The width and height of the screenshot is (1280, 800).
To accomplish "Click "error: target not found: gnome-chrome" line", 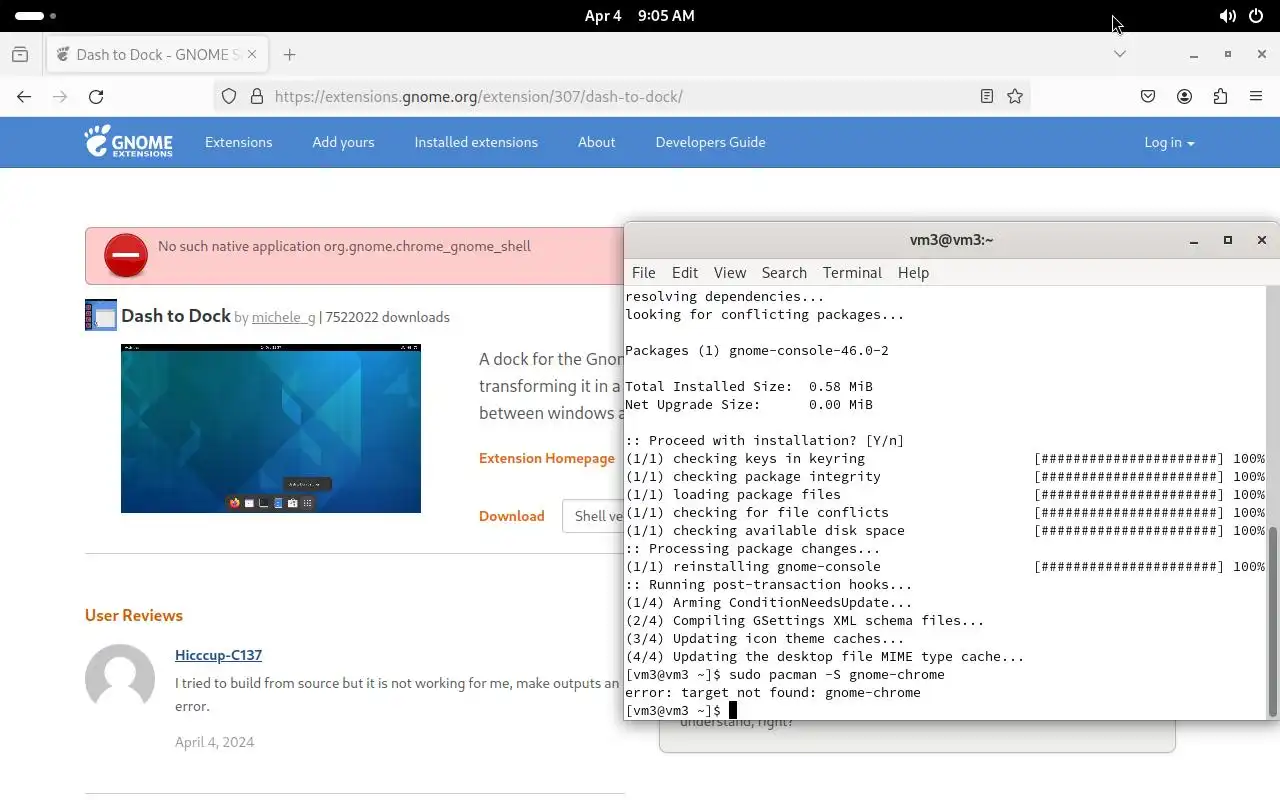I will pyautogui.click(x=773, y=693).
